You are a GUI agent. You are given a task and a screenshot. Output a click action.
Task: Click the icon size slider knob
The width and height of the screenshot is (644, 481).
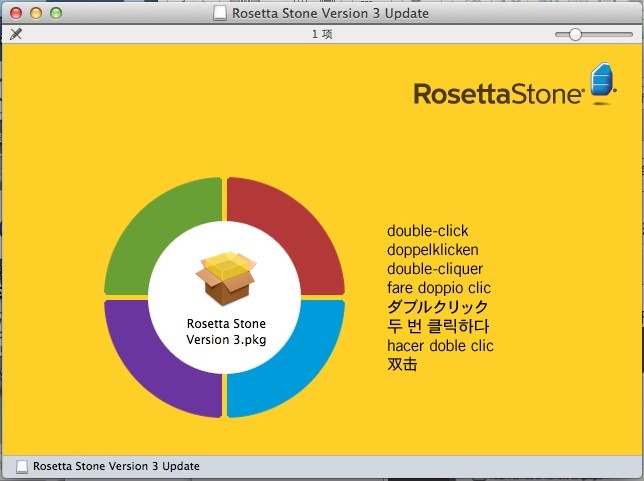(x=575, y=35)
